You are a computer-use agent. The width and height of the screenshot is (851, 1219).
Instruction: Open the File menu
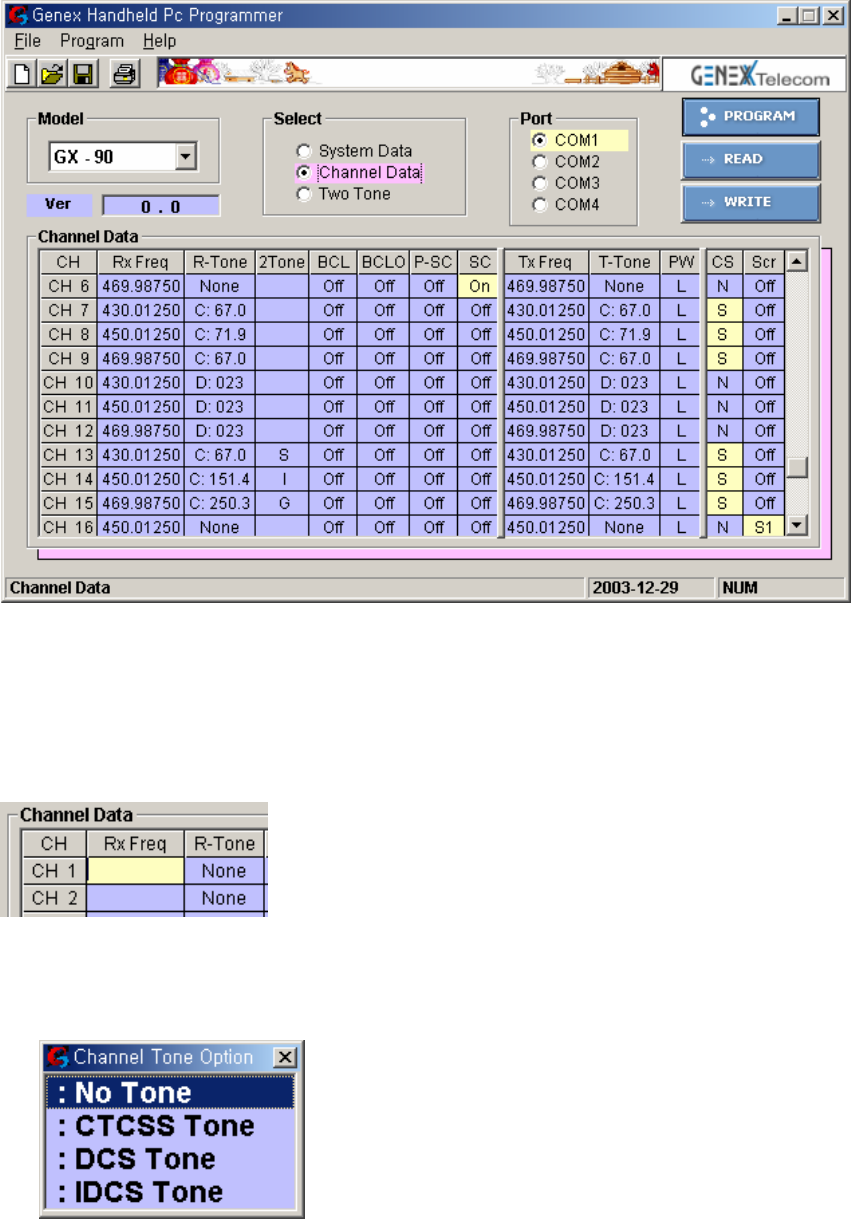pos(27,41)
